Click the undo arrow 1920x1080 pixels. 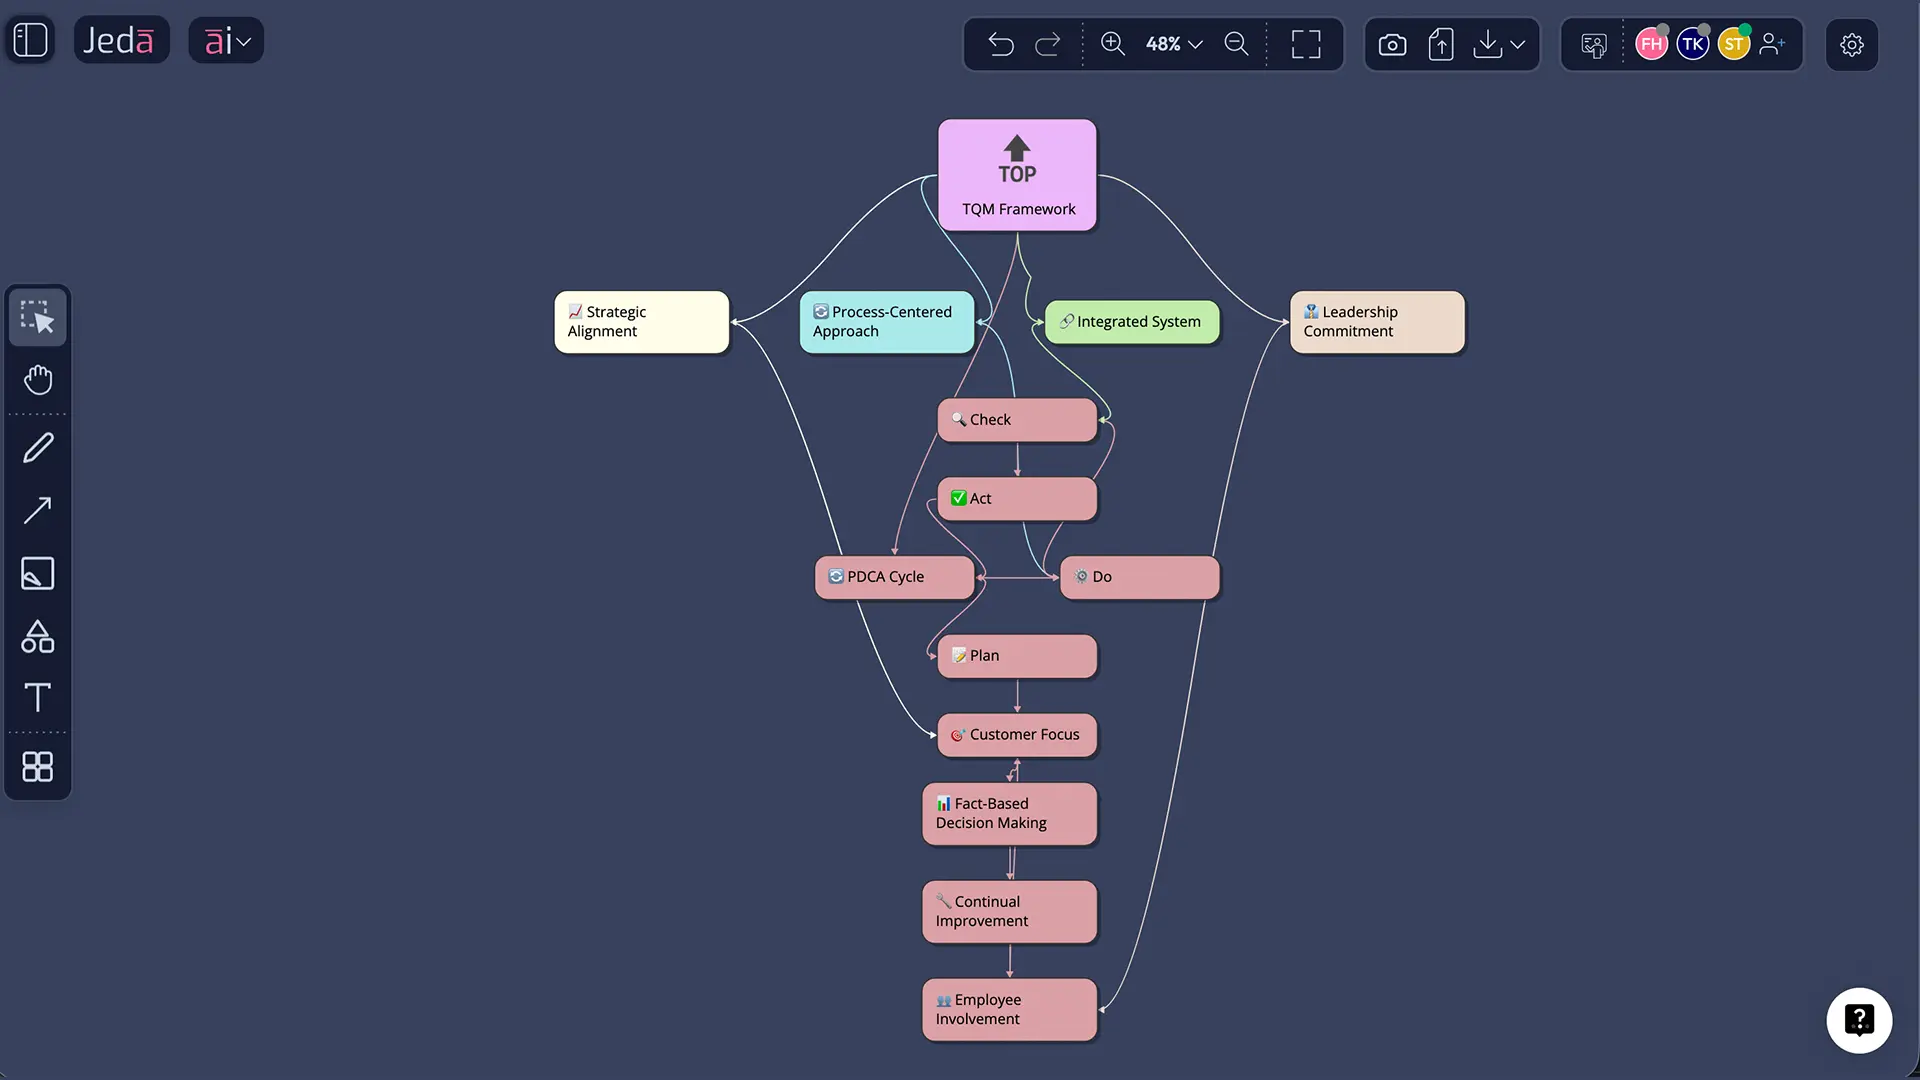pos(1001,43)
